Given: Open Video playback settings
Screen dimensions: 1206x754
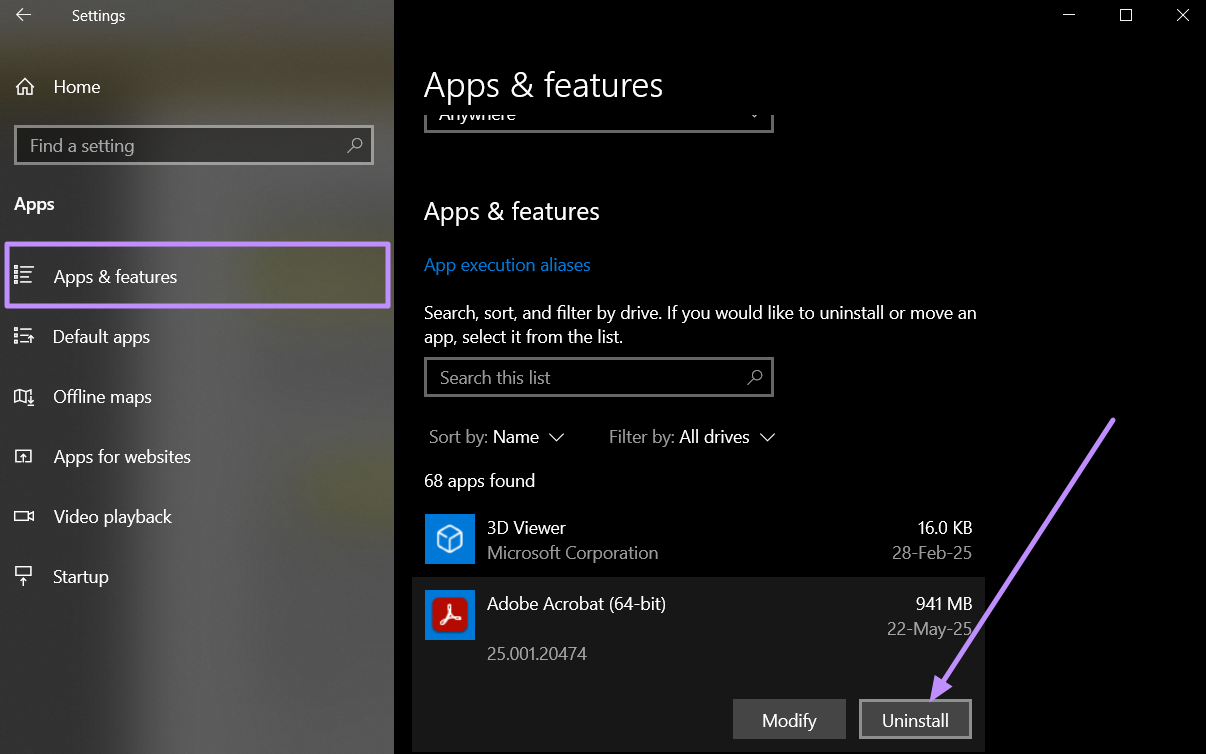Looking at the screenshot, I should tap(197, 517).
